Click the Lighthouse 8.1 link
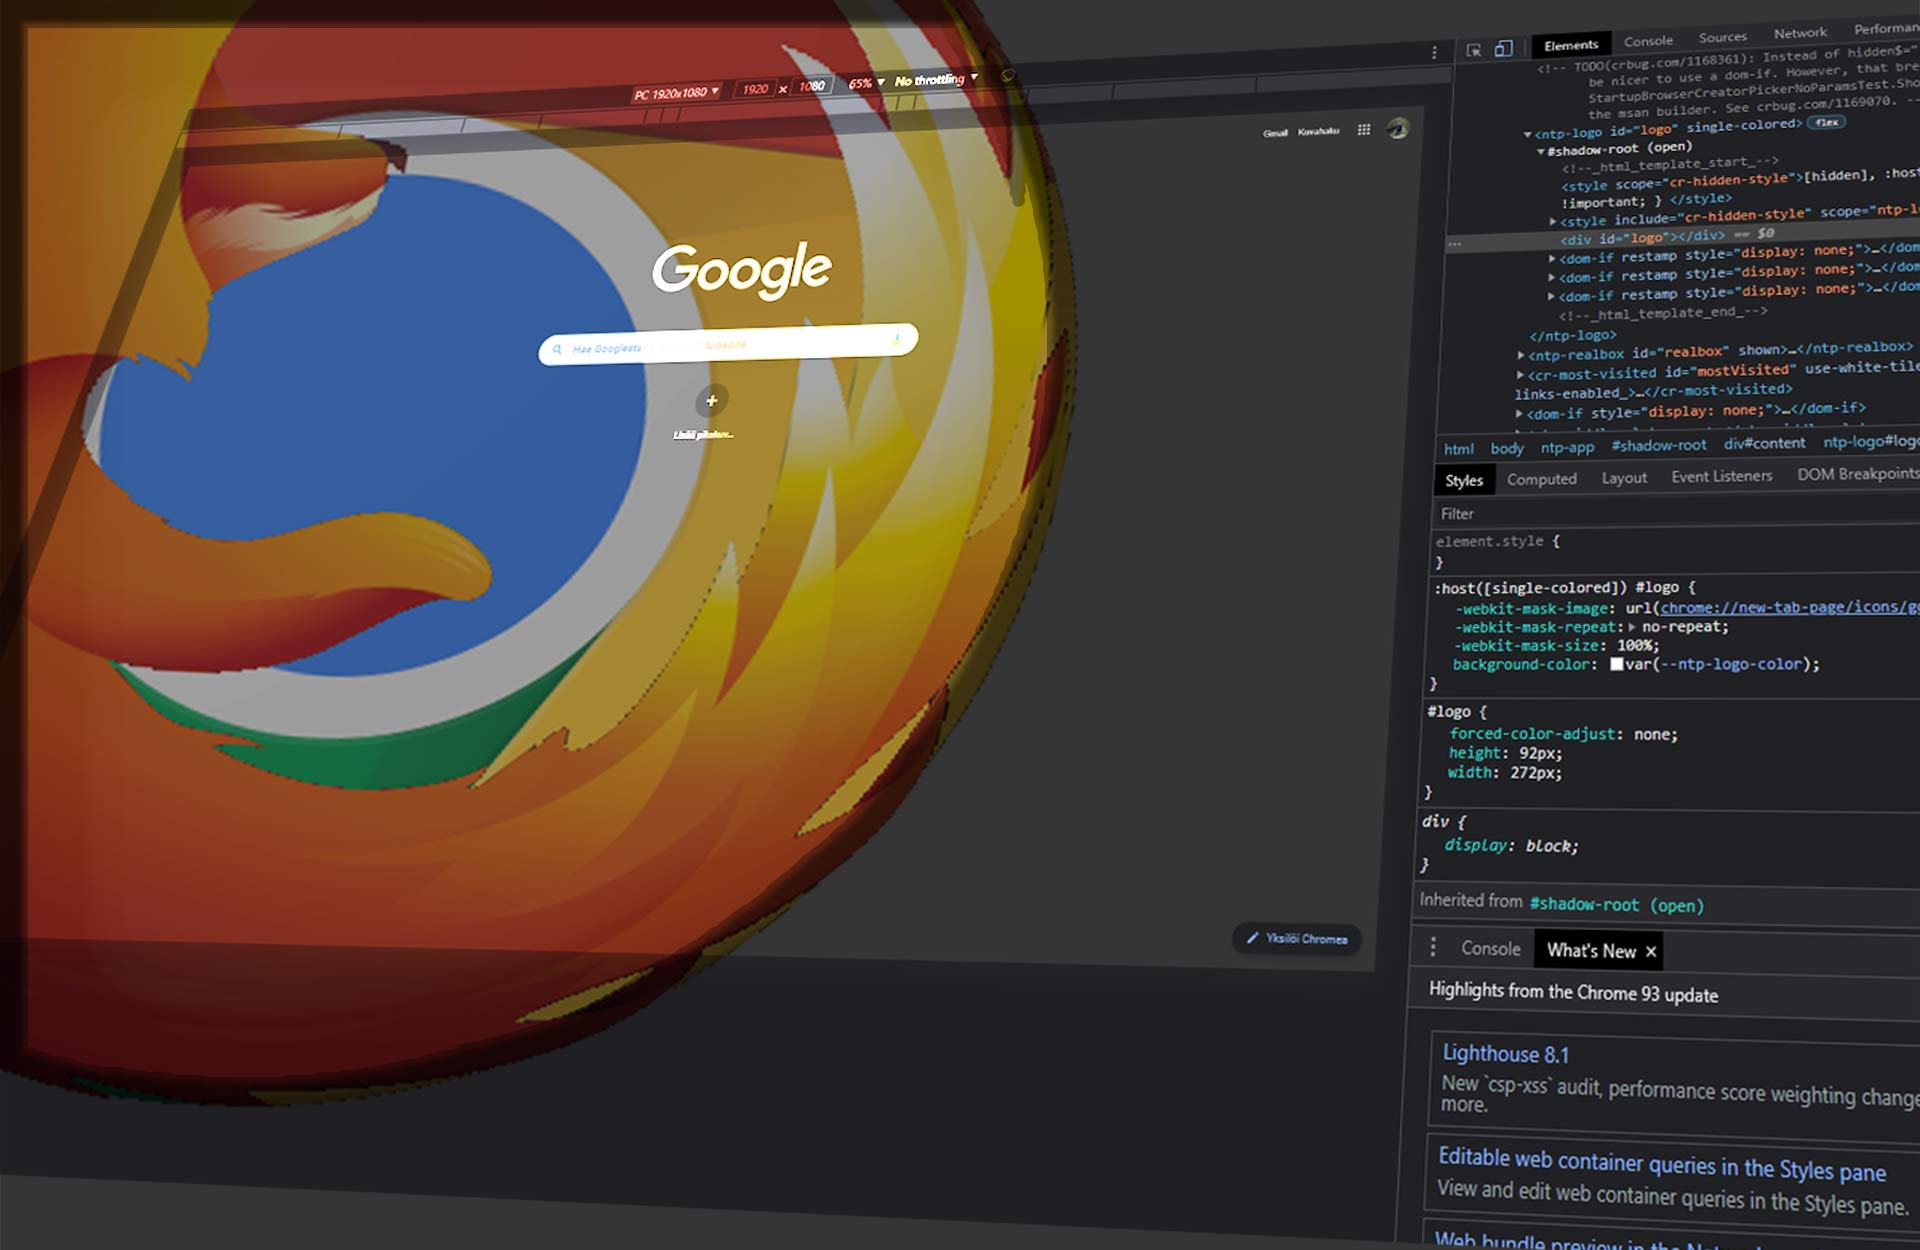This screenshot has width=1920, height=1250. [1506, 1054]
